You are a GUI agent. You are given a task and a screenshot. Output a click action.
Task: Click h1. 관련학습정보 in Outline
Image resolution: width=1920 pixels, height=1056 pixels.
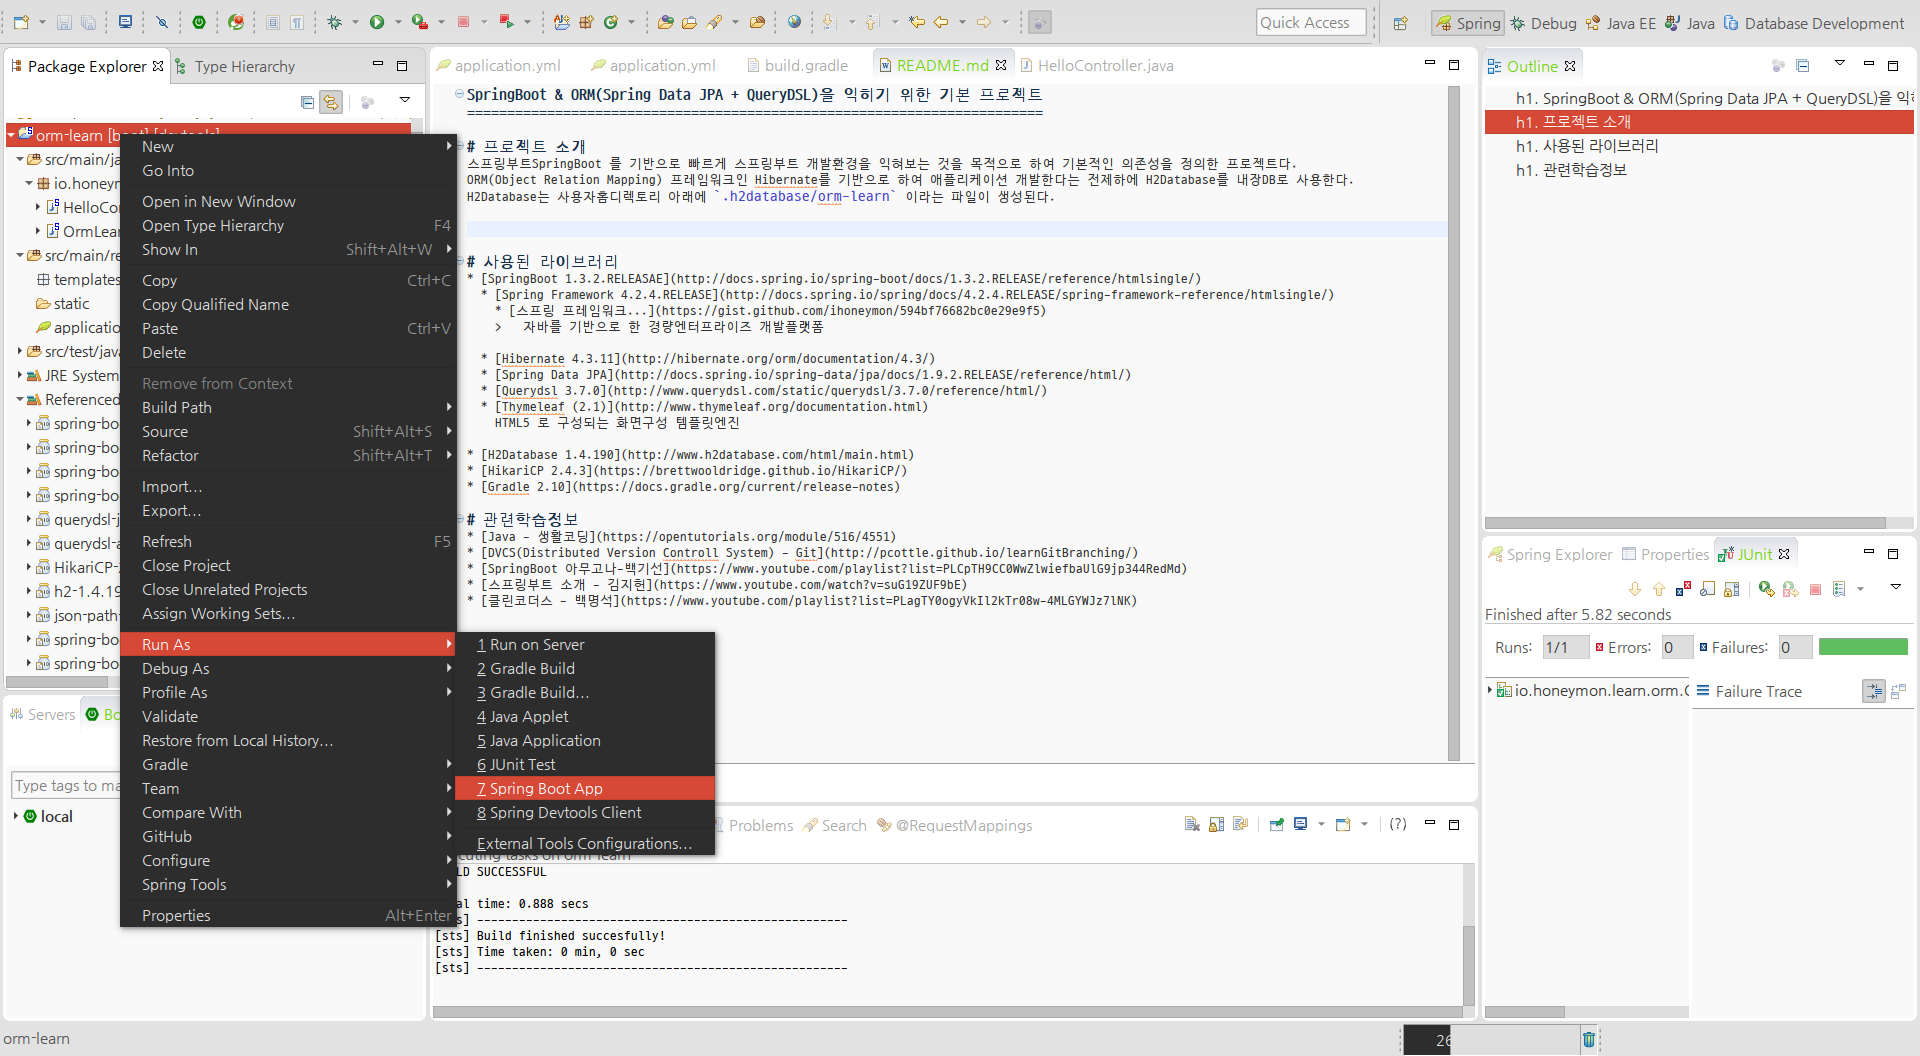(x=1571, y=170)
